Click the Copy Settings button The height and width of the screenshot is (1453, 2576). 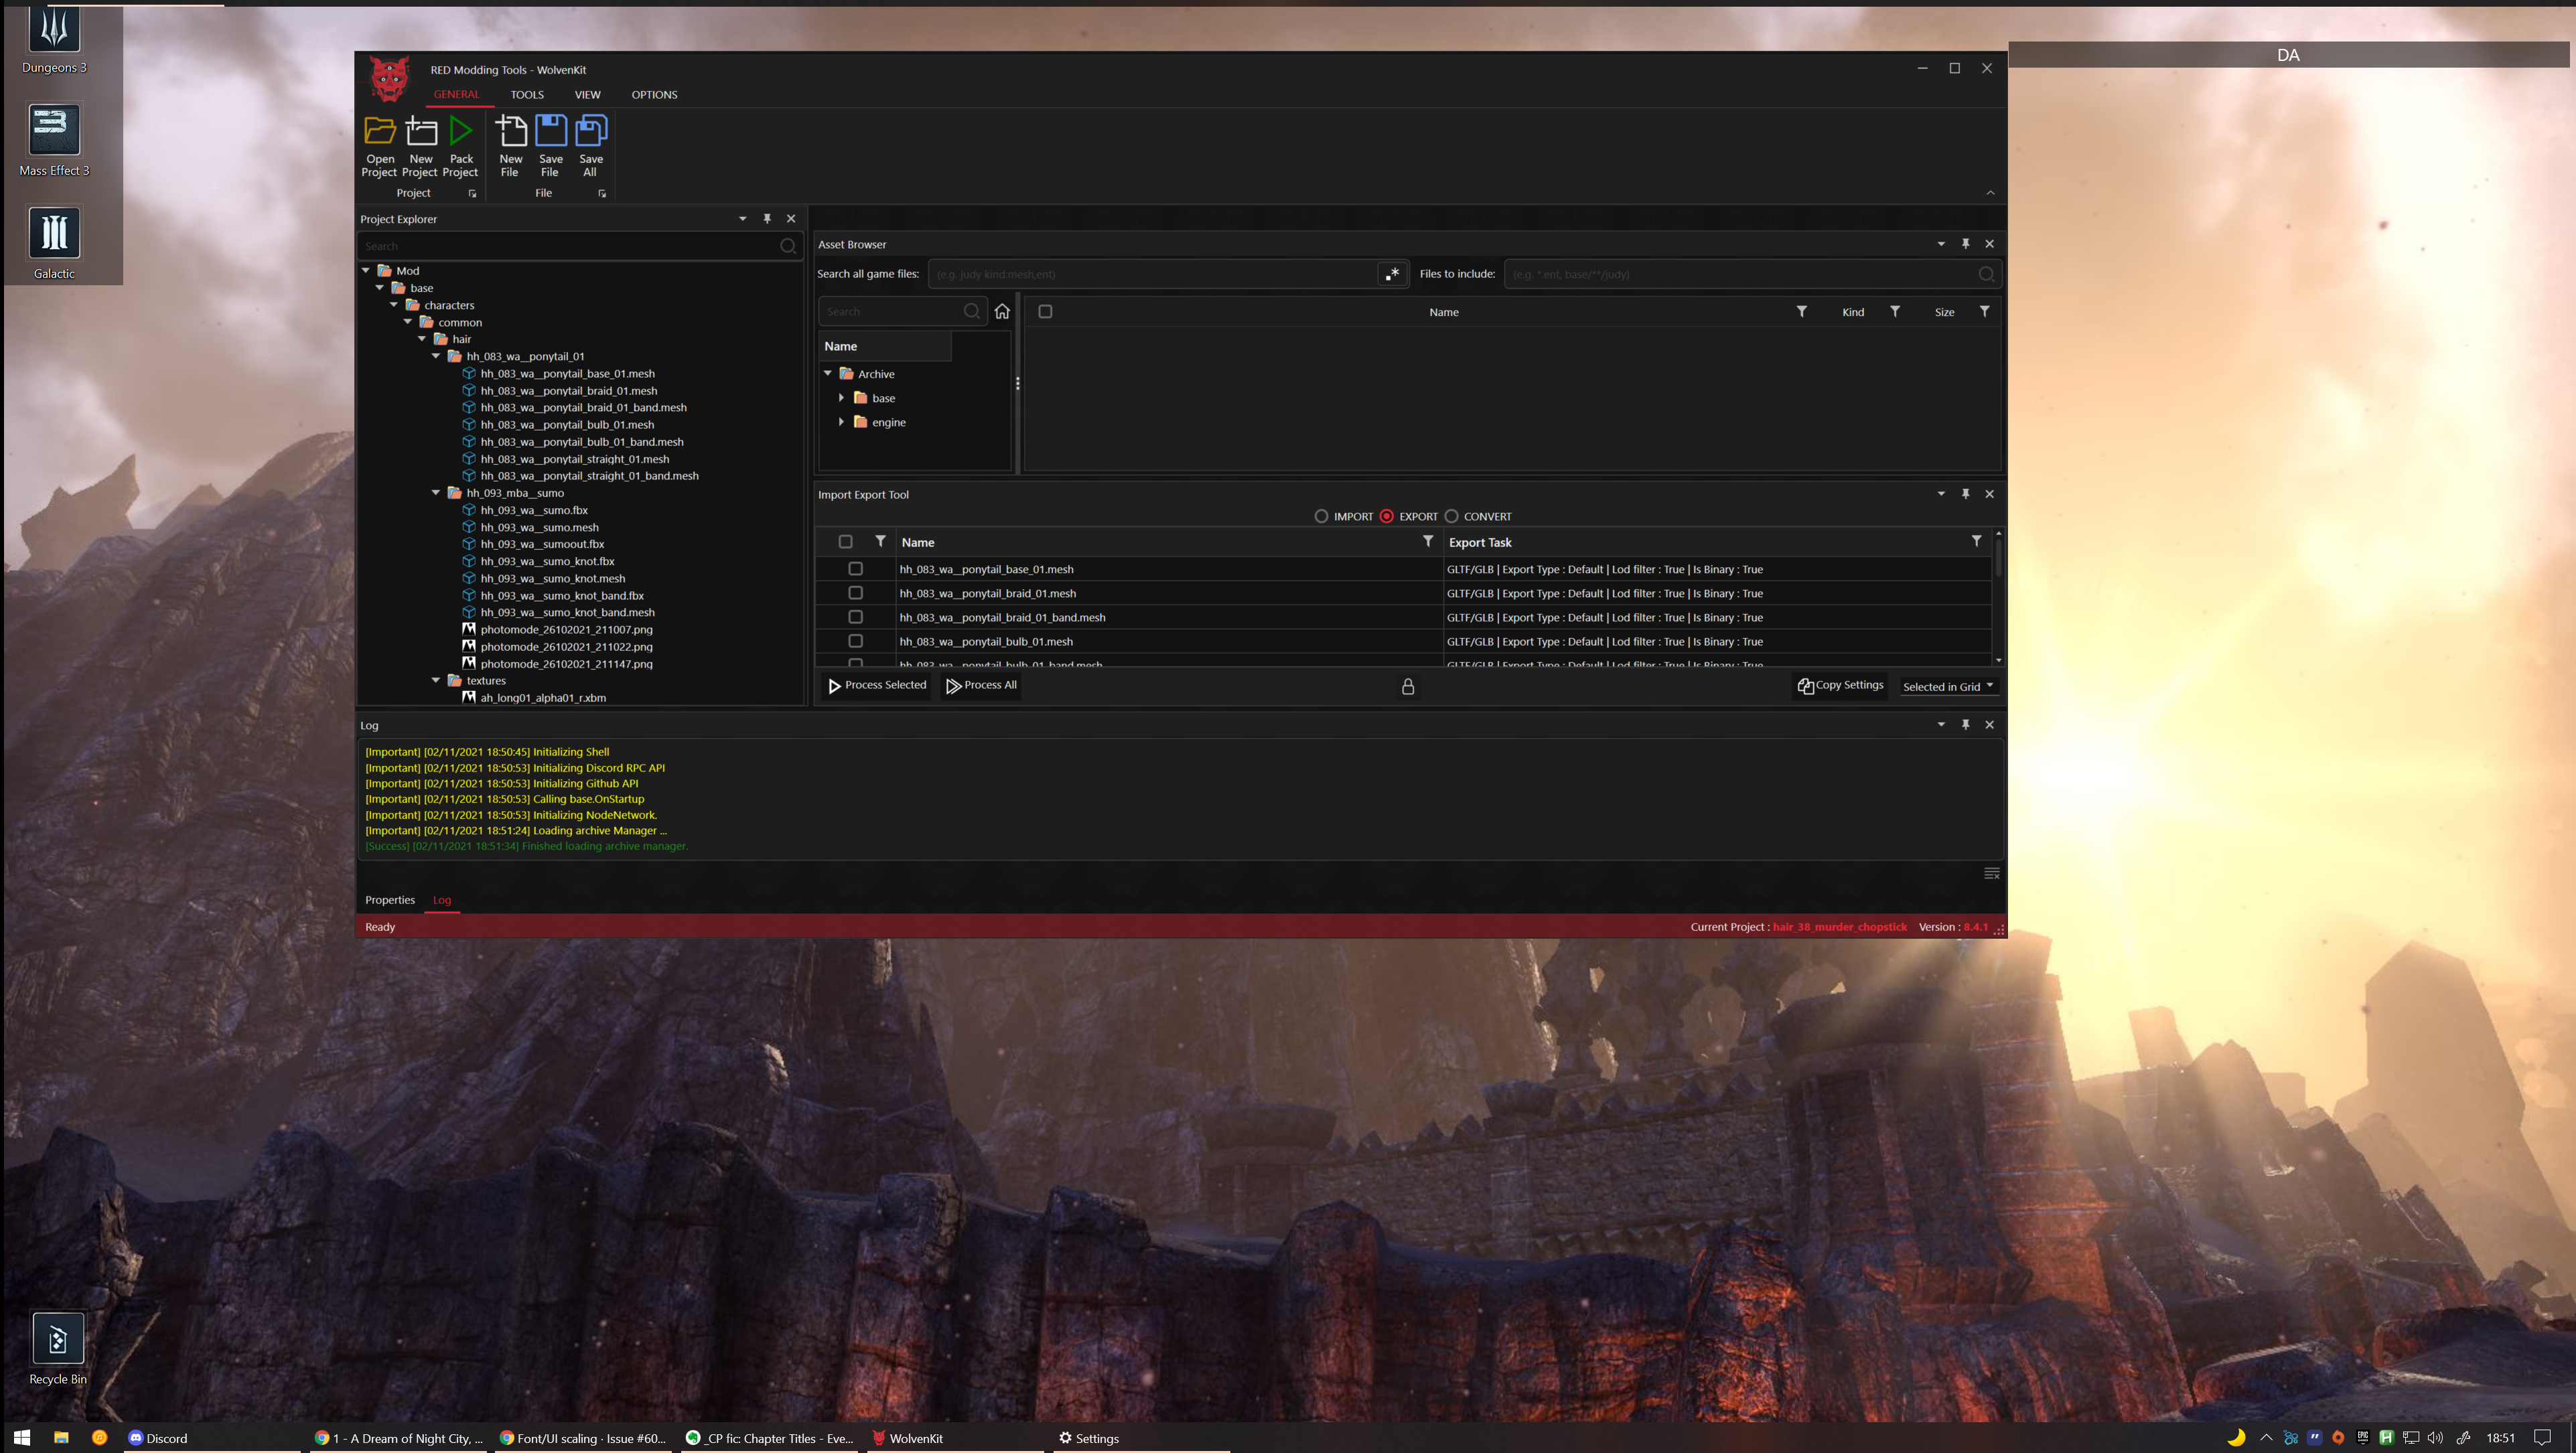pyautogui.click(x=1840, y=685)
